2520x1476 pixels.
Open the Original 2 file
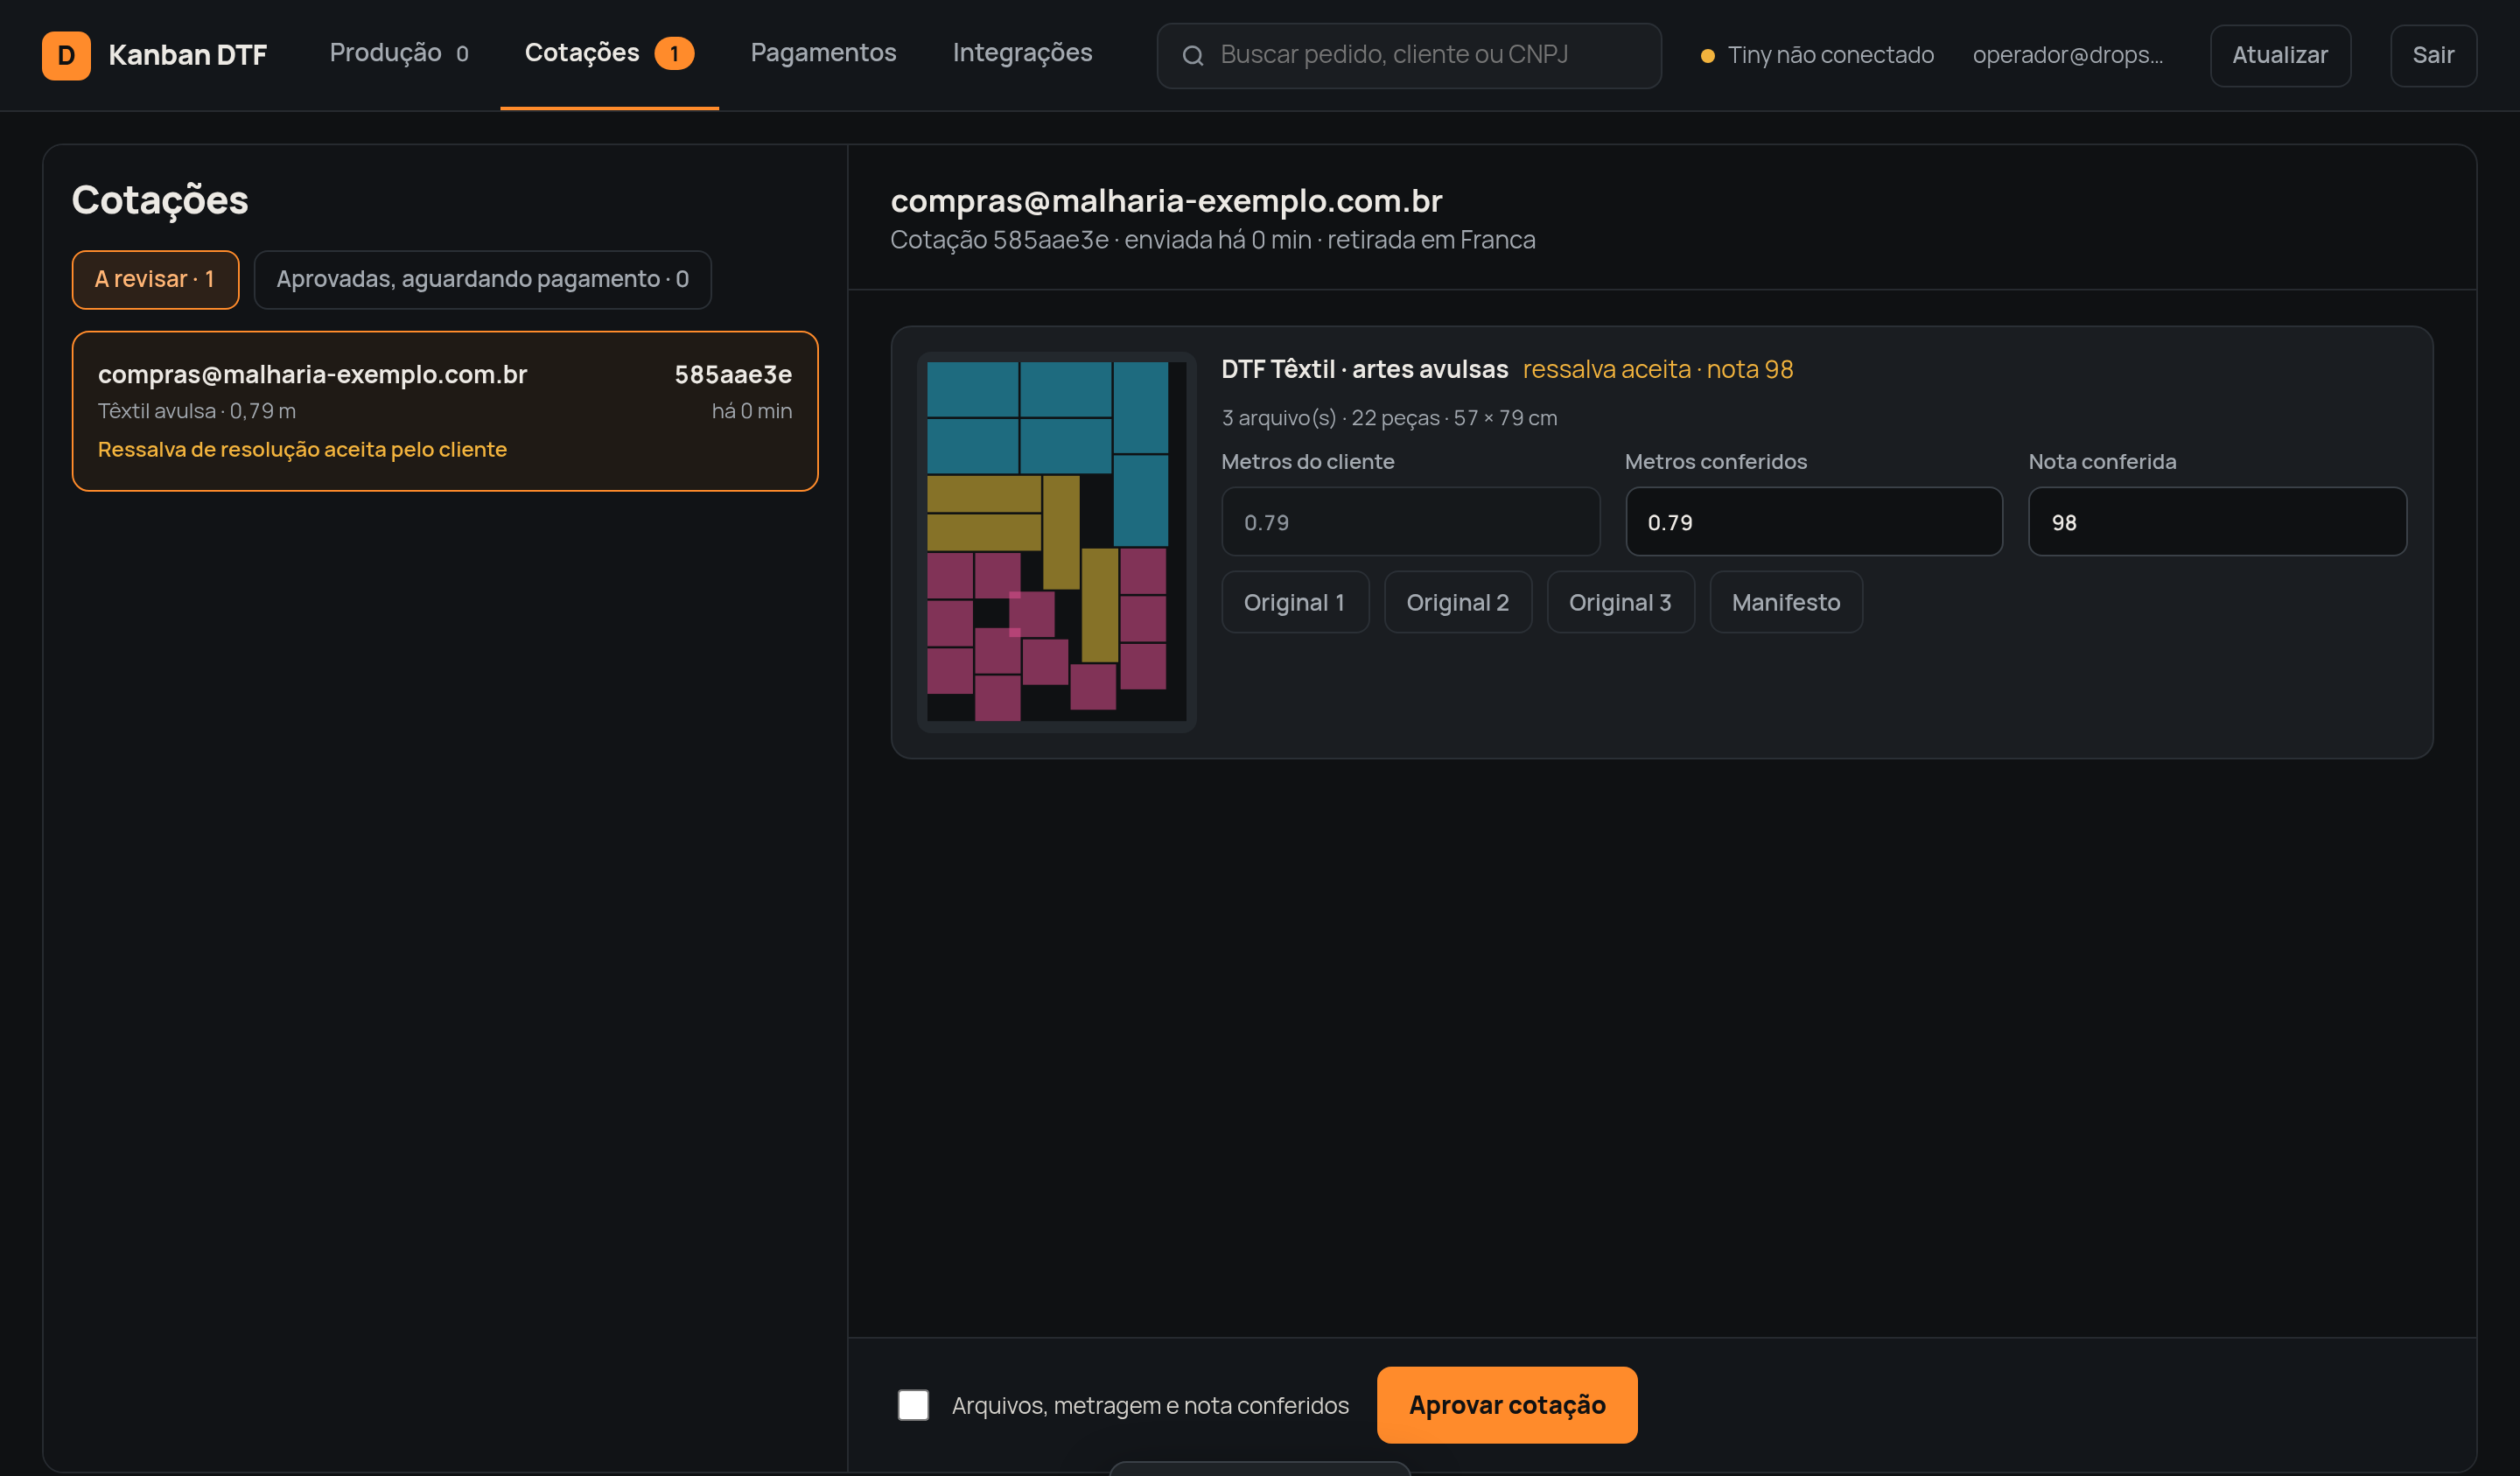click(1457, 602)
